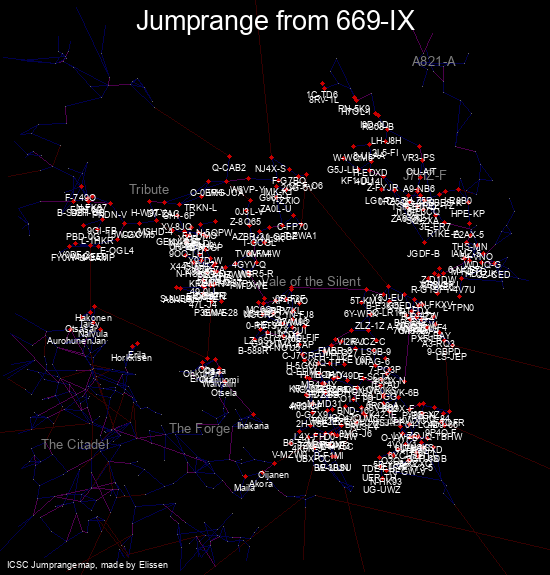Image resolution: width=550 pixels, height=575 pixels.
Task: Click the Q-CAB2 system label
Action: pyautogui.click(x=229, y=168)
